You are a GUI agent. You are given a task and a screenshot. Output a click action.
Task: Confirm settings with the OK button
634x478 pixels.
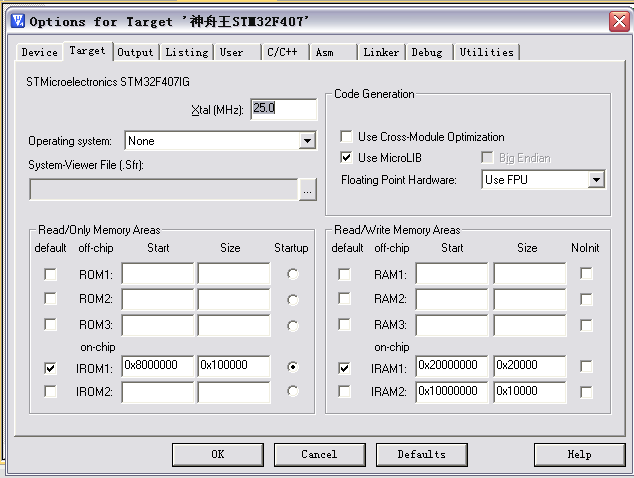[x=218, y=455]
